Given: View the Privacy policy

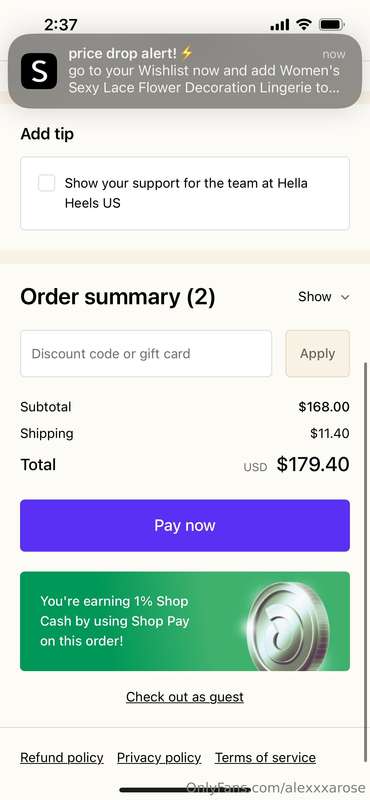Looking at the screenshot, I should coord(159,758).
